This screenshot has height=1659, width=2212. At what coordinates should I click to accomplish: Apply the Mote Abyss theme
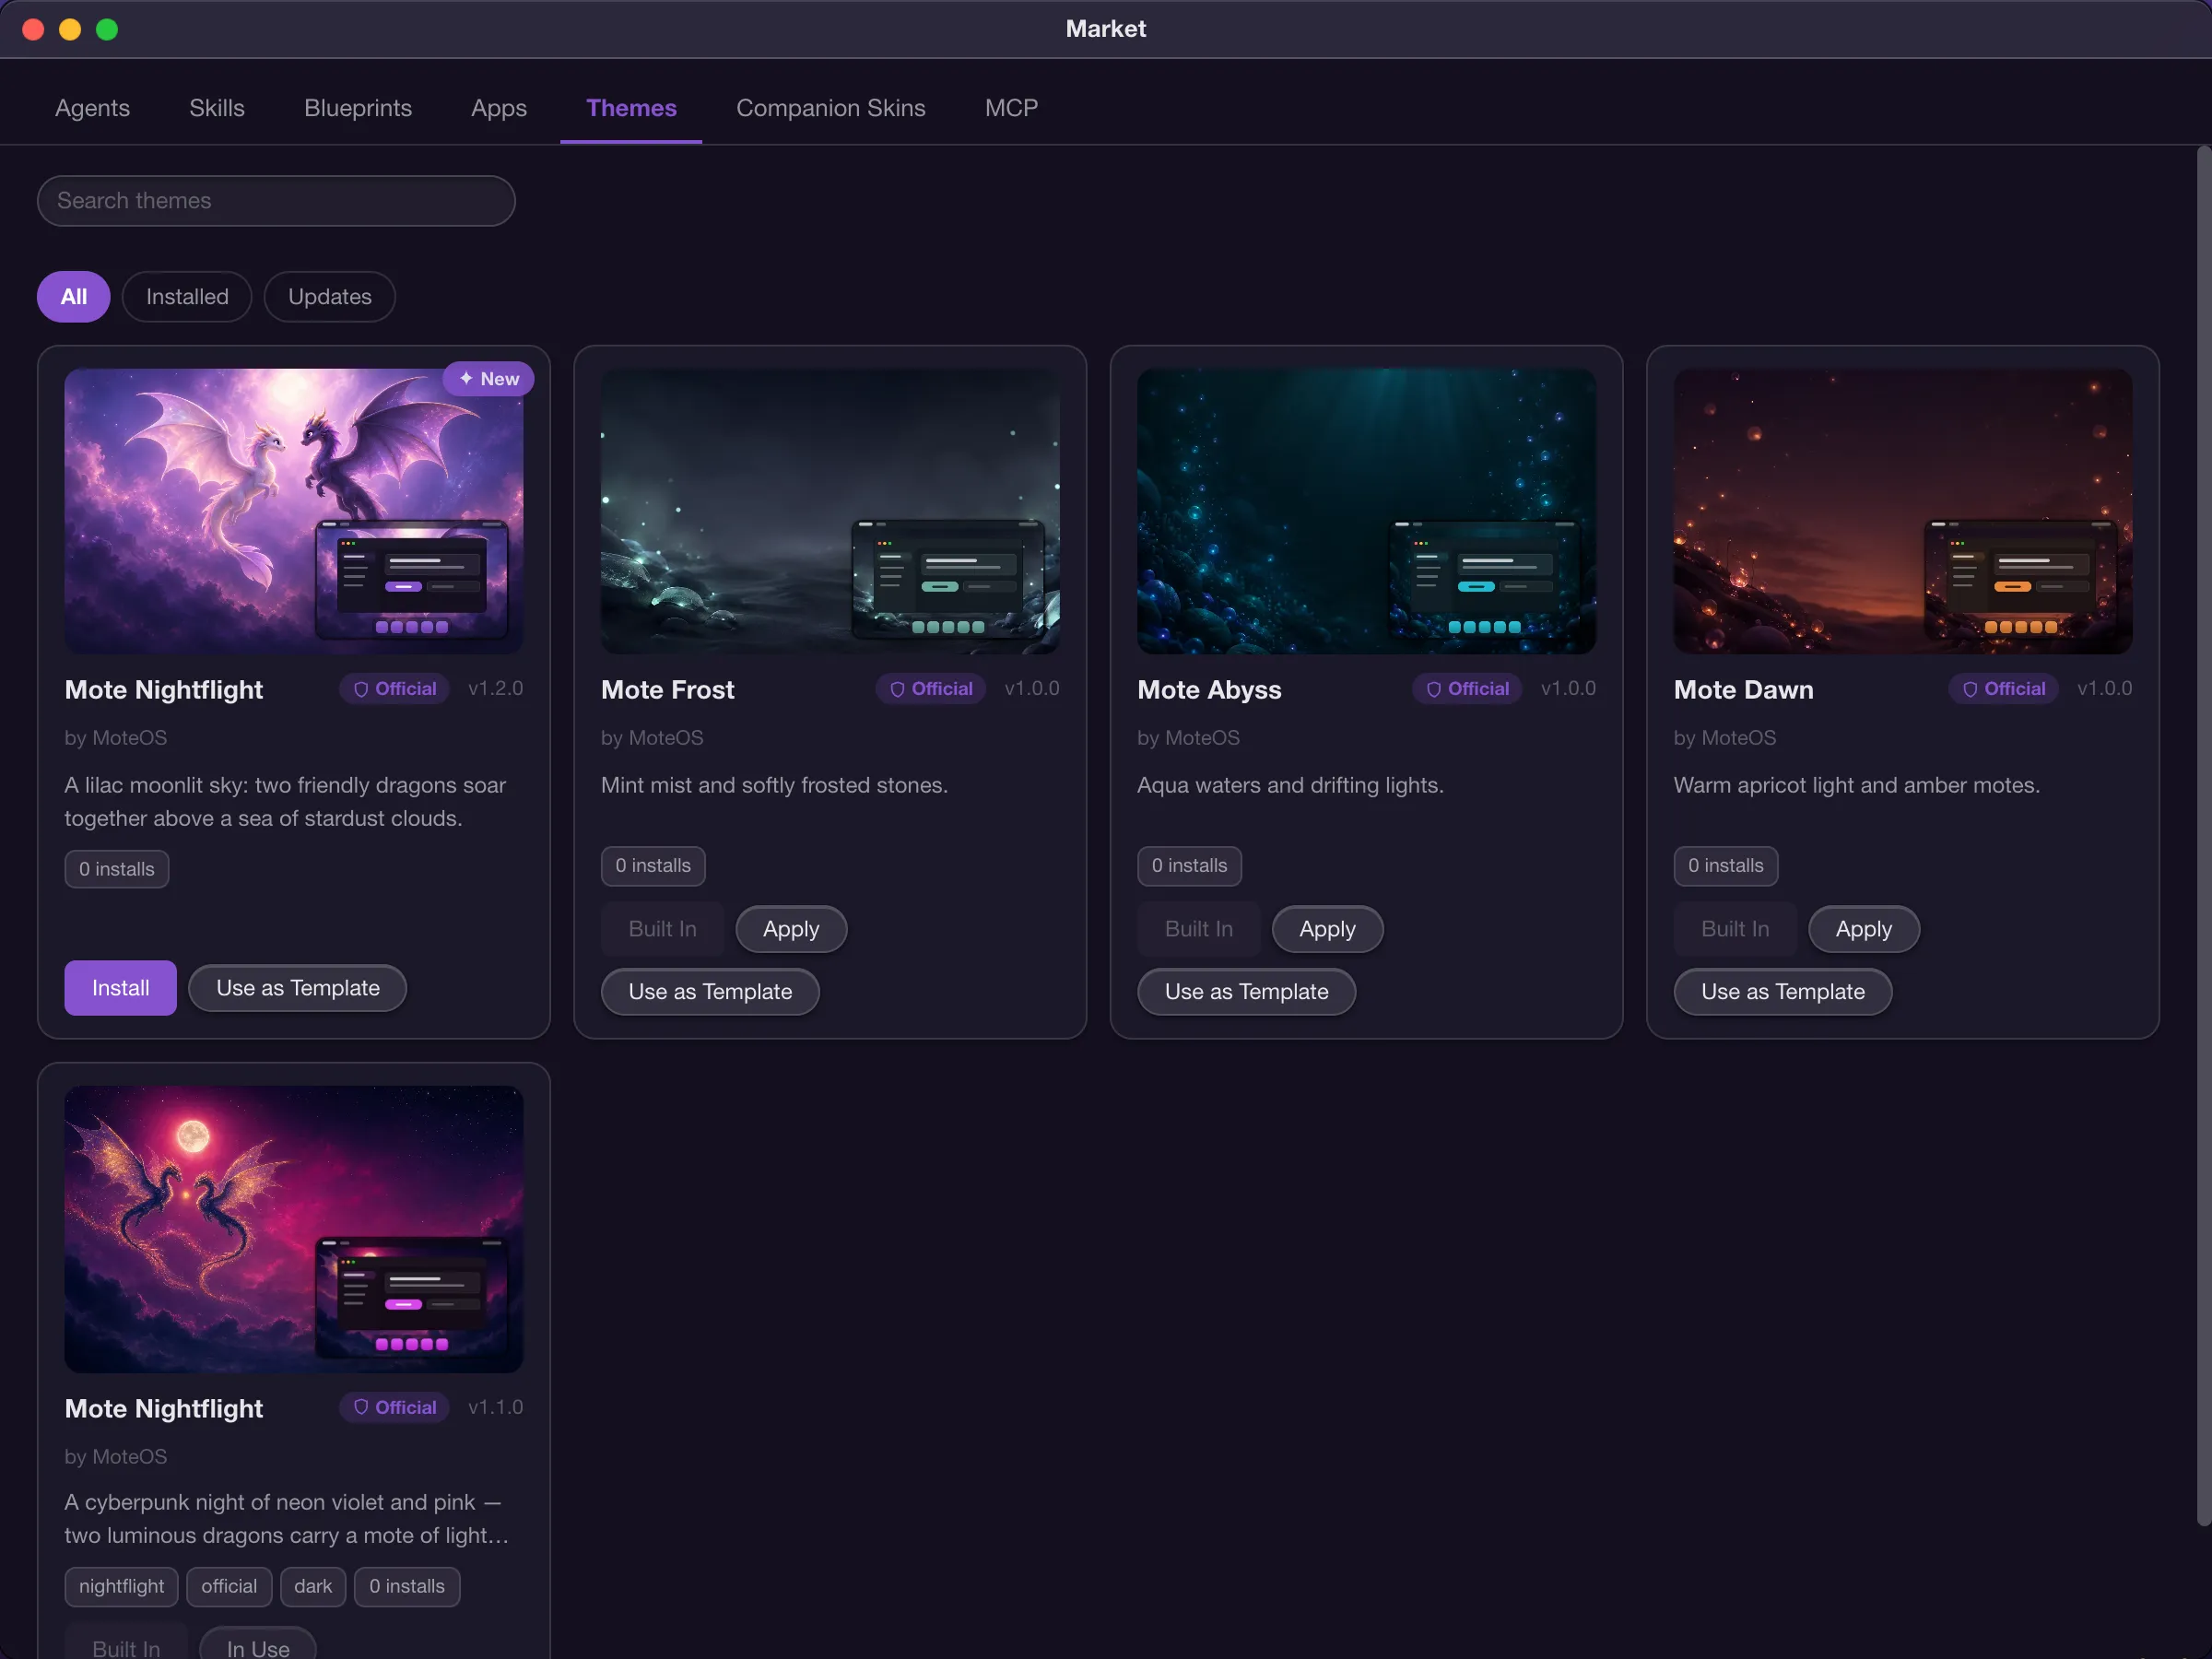click(1327, 929)
